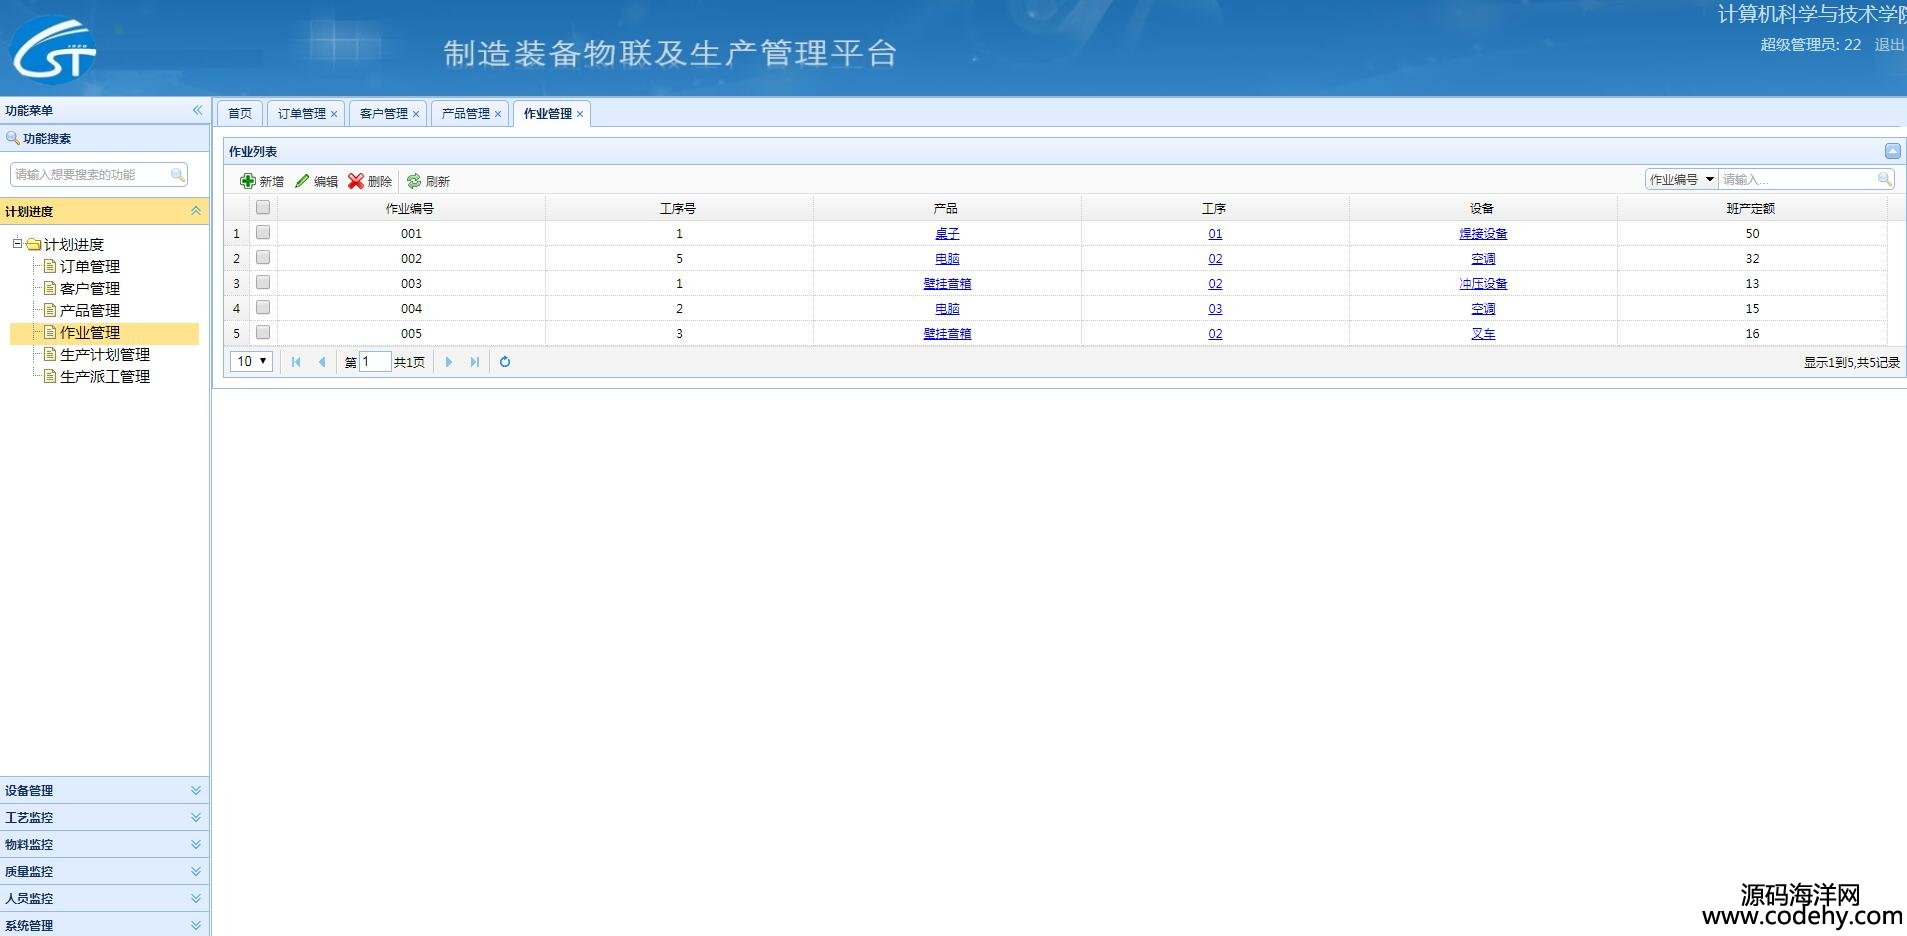
Task: Switch to the 订单管理 tab
Action: click(301, 114)
